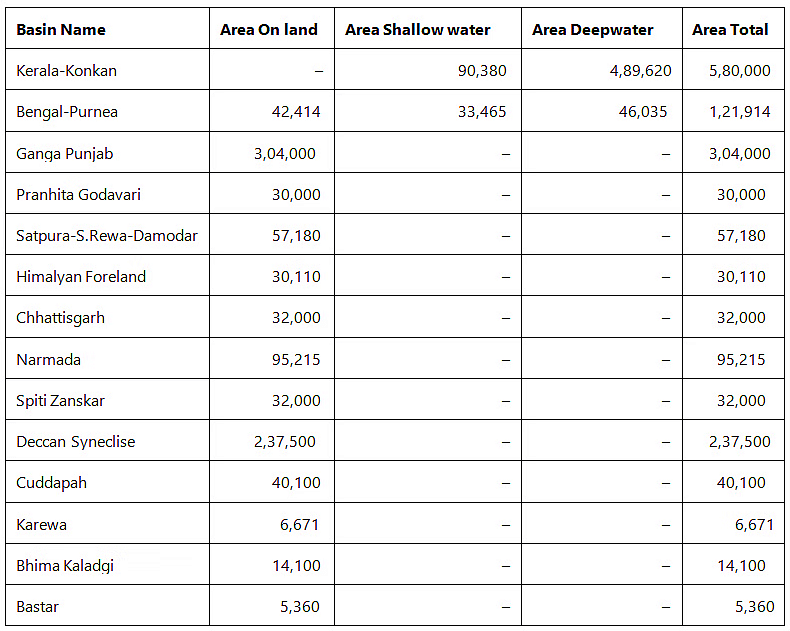Click the Area On land column header
790x631 pixels.
[269, 30]
